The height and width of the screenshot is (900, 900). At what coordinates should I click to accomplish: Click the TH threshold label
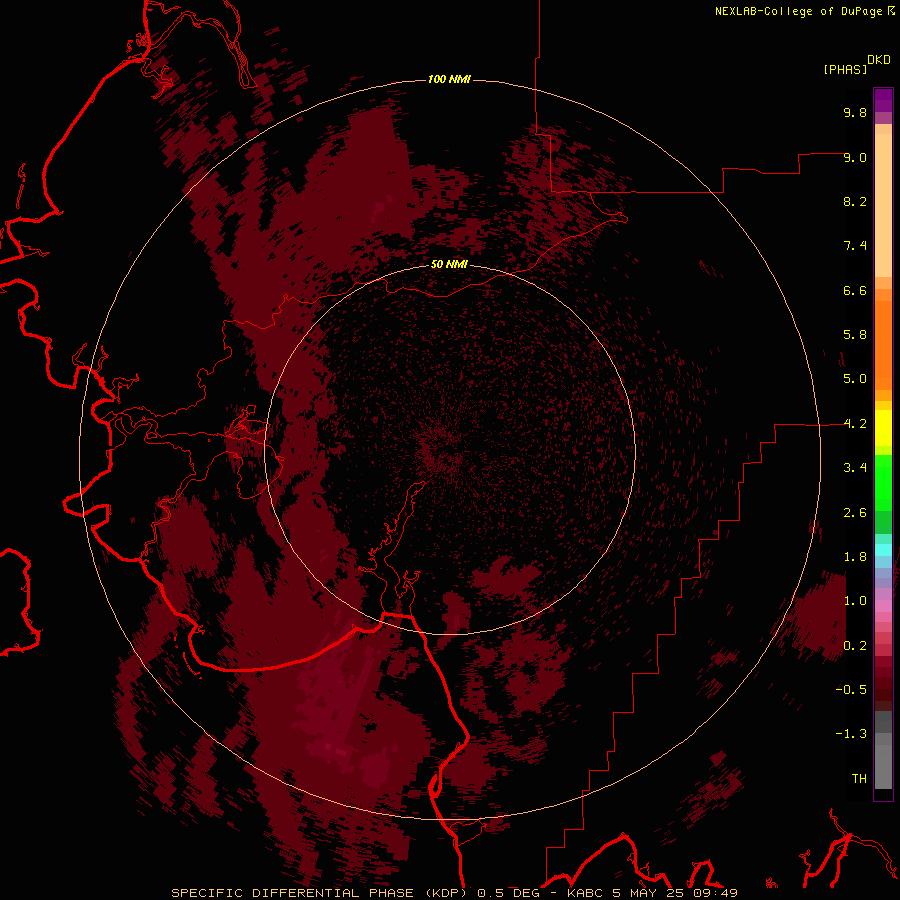pyautogui.click(x=859, y=779)
